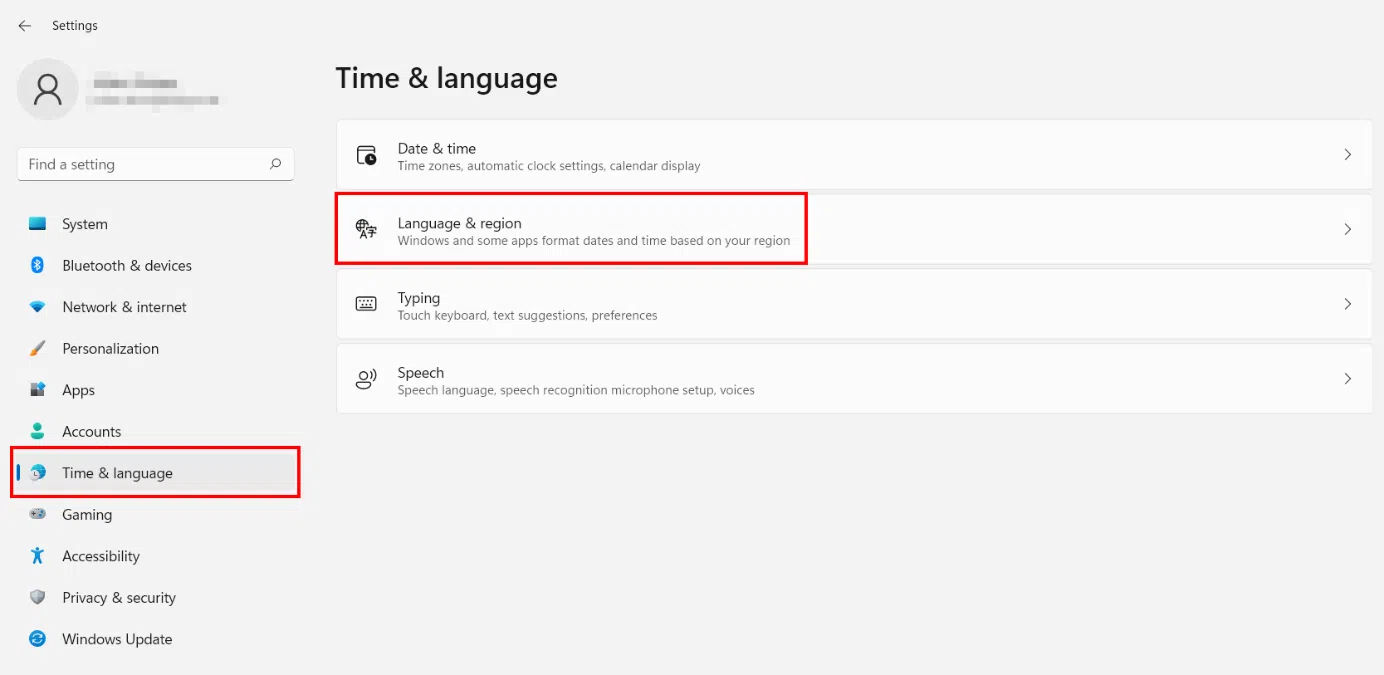This screenshot has height=675, width=1384.
Task: Click the search magnifier icon
Action: [275, 164]
